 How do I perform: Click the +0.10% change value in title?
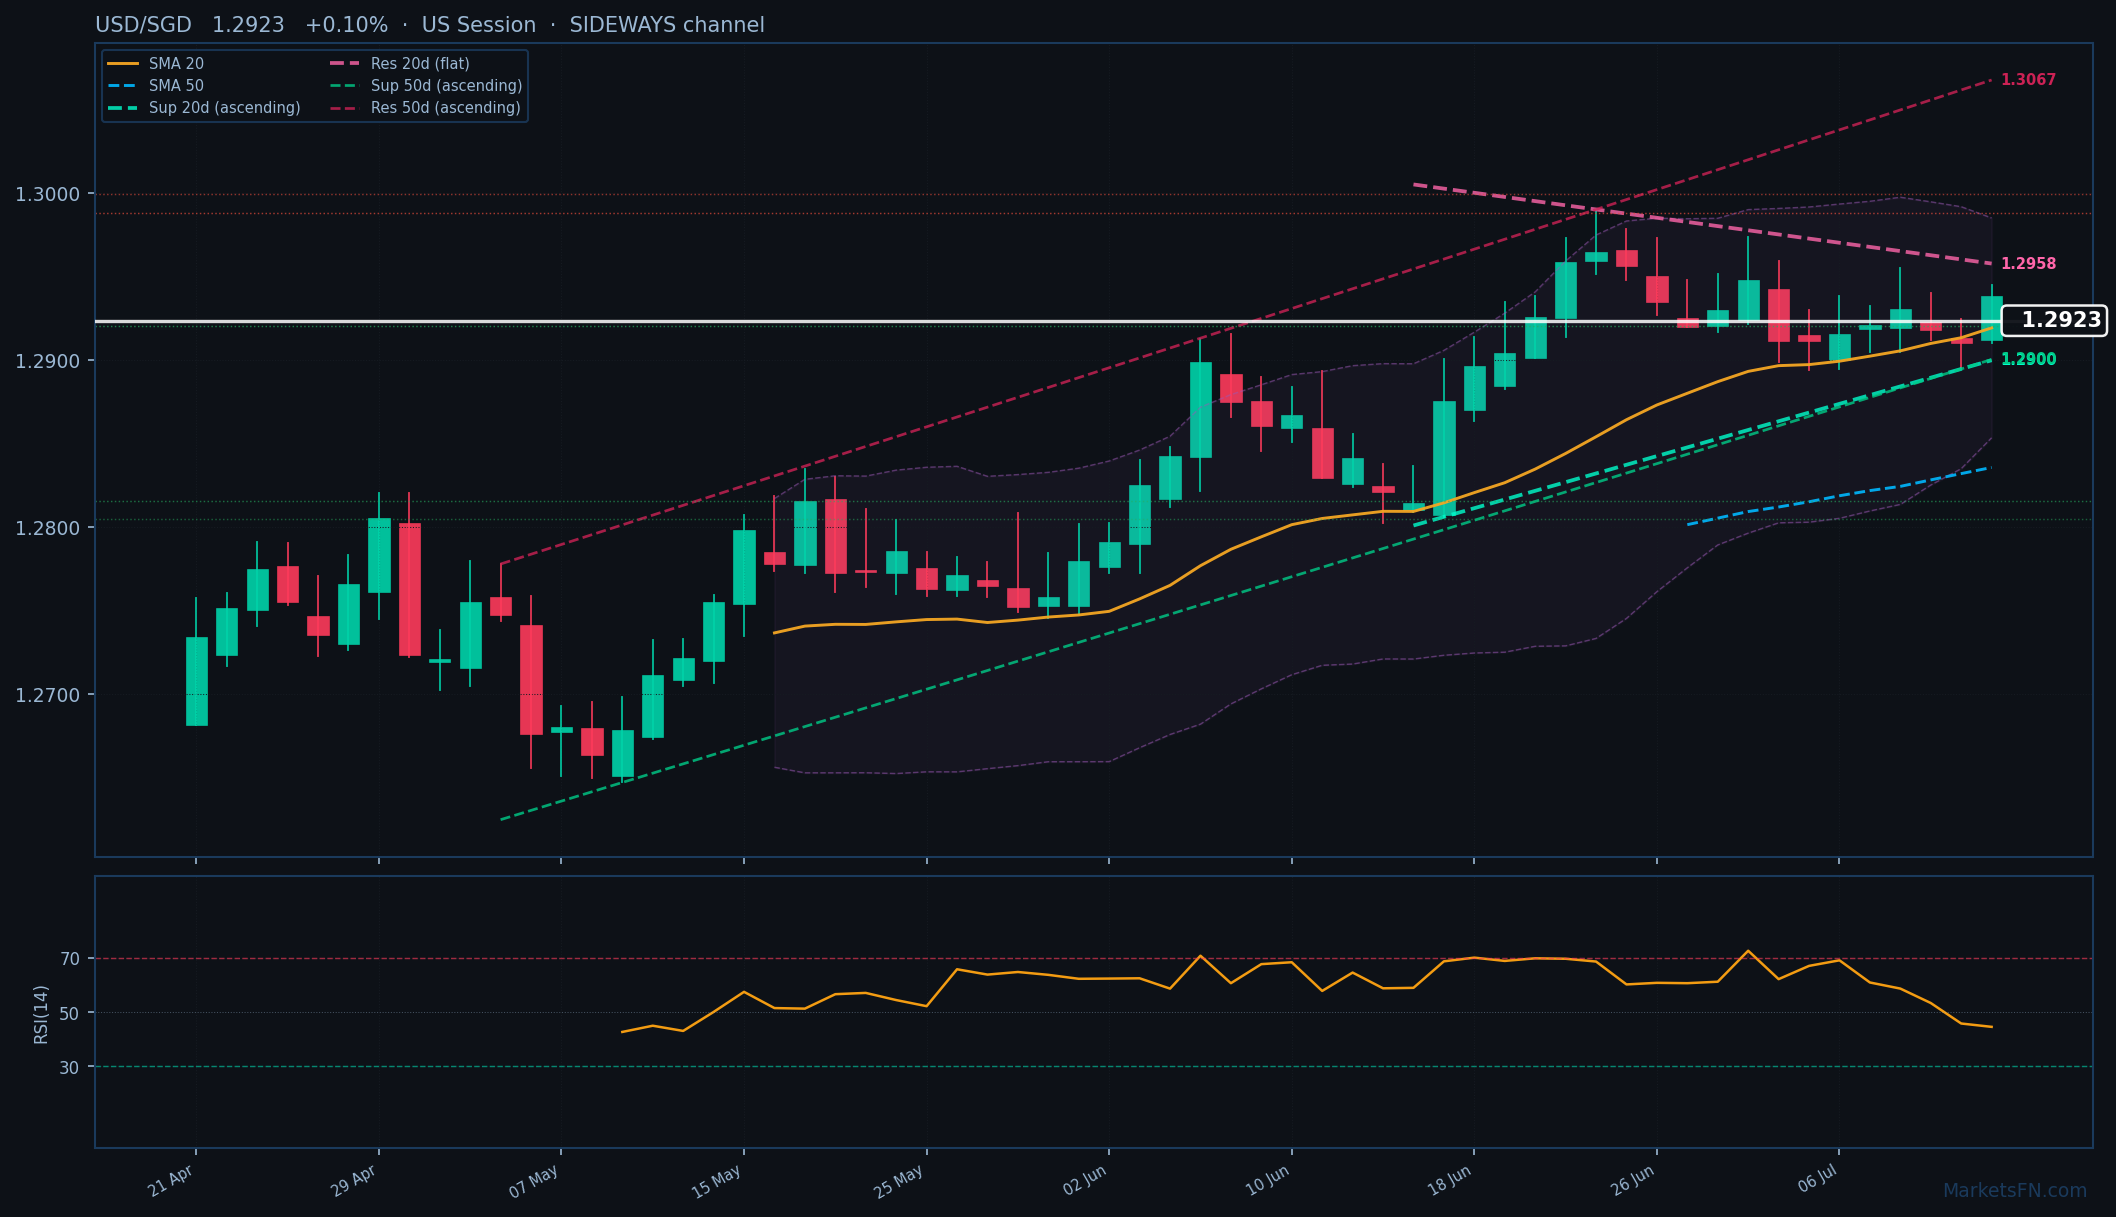tap(346, 25)
